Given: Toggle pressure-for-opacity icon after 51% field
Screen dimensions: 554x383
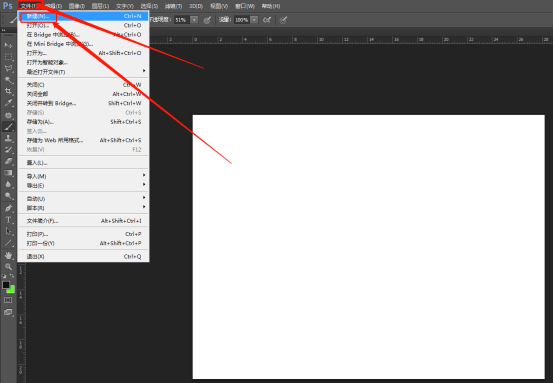Looking at the screenshot, I should (207, 20).
